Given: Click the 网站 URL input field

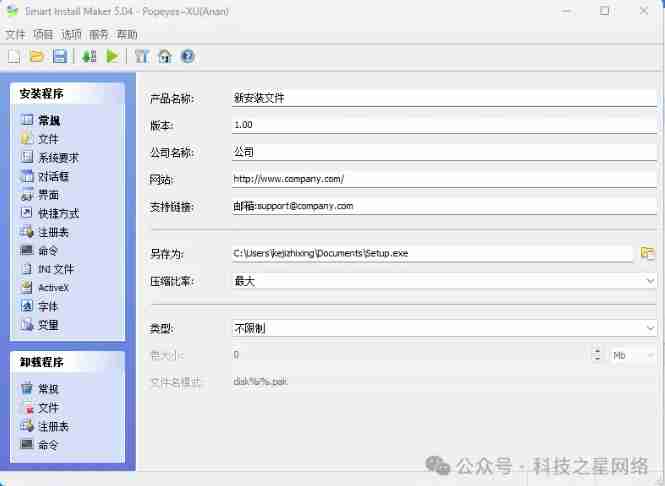Looking at the screenshot, I should pos(442,179).
